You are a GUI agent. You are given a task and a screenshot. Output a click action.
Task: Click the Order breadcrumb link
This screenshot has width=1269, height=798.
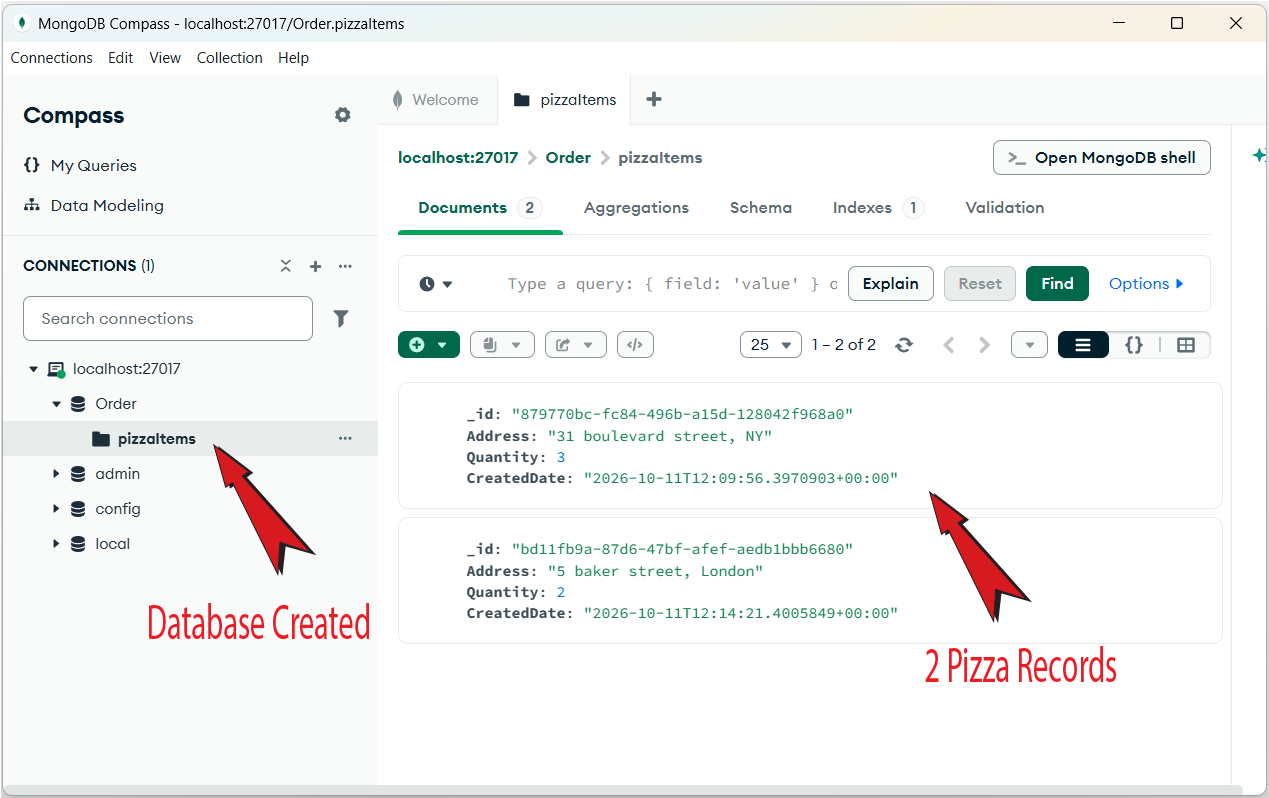(568, 158)
